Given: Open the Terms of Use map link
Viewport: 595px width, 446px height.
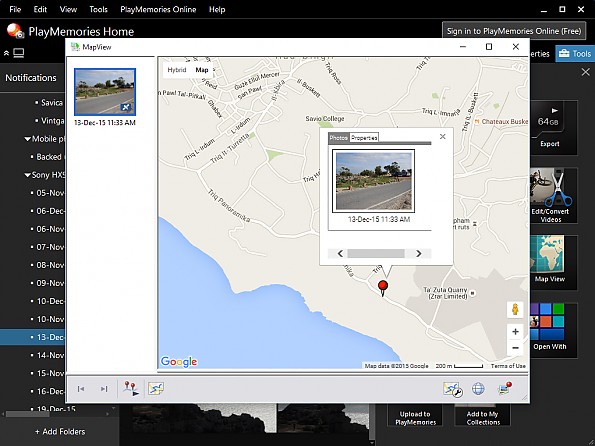Looking at the screenshot, I should [x=508, y=366].
